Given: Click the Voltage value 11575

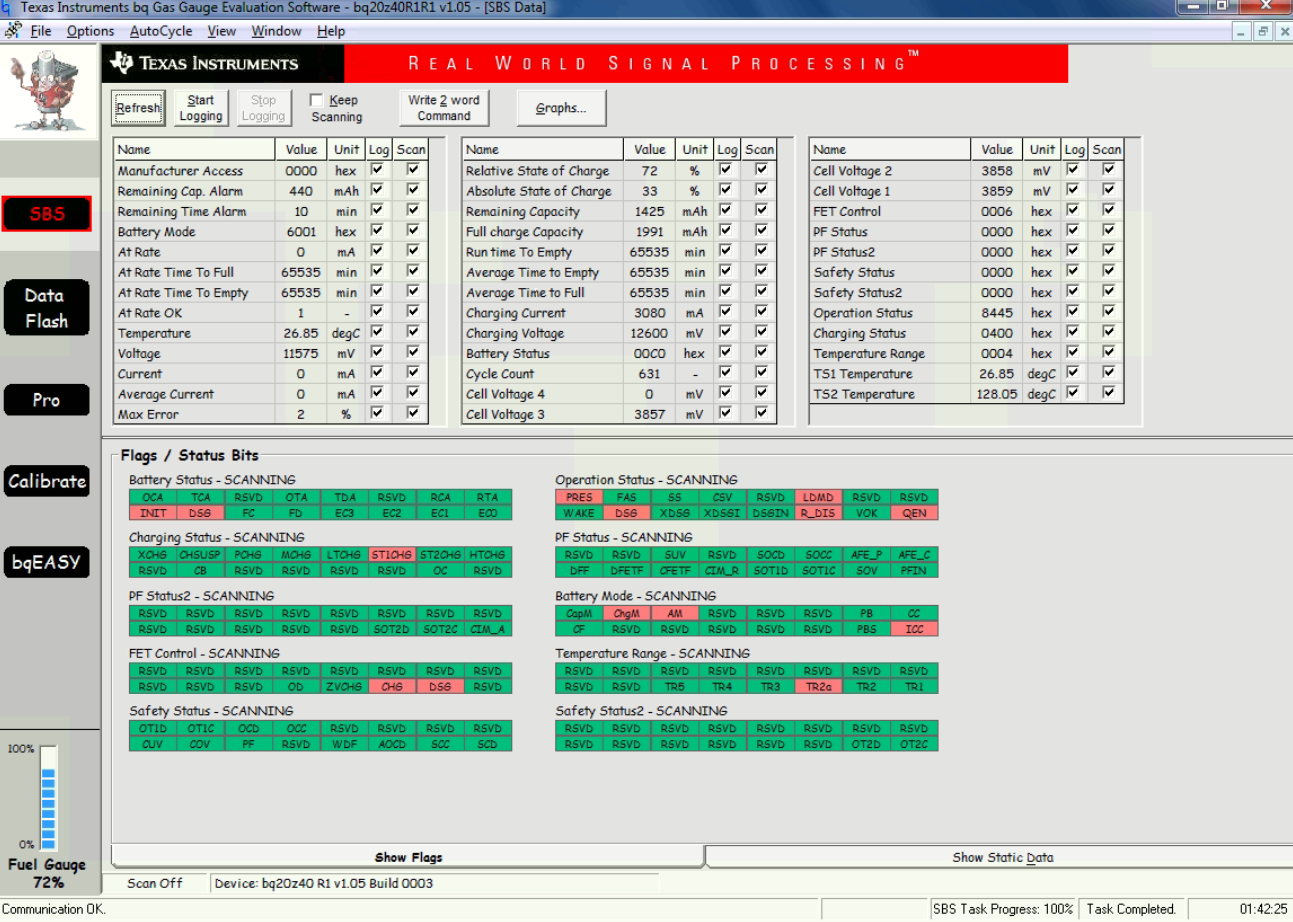Looking at the screenshot, I should (301, 354).
